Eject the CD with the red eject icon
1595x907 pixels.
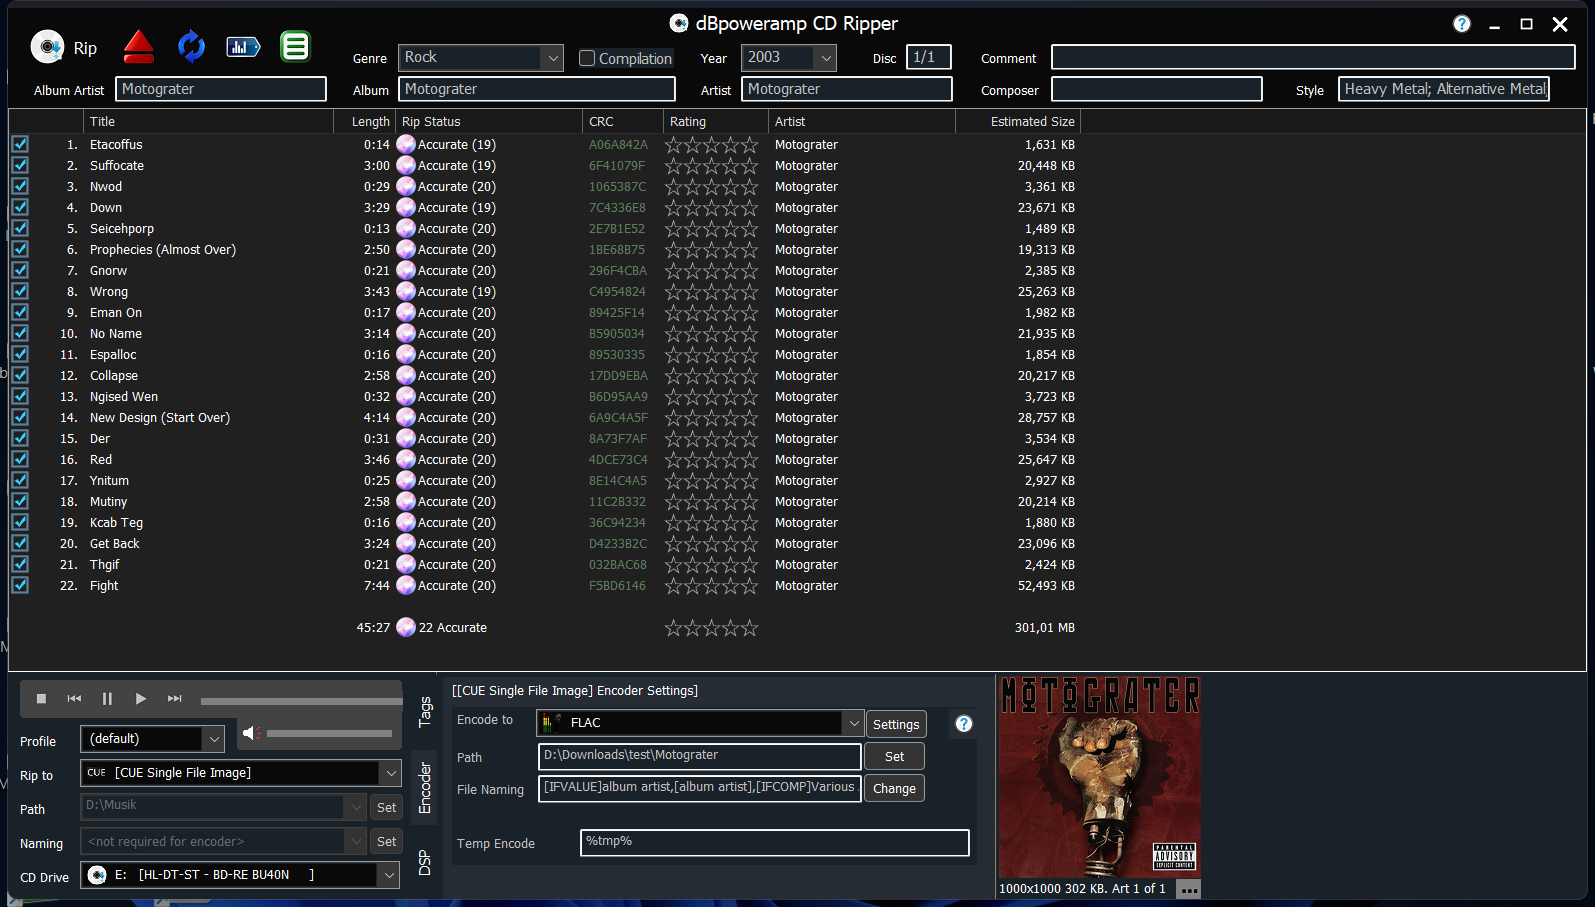pyautogui.click(x=138, y=46)
